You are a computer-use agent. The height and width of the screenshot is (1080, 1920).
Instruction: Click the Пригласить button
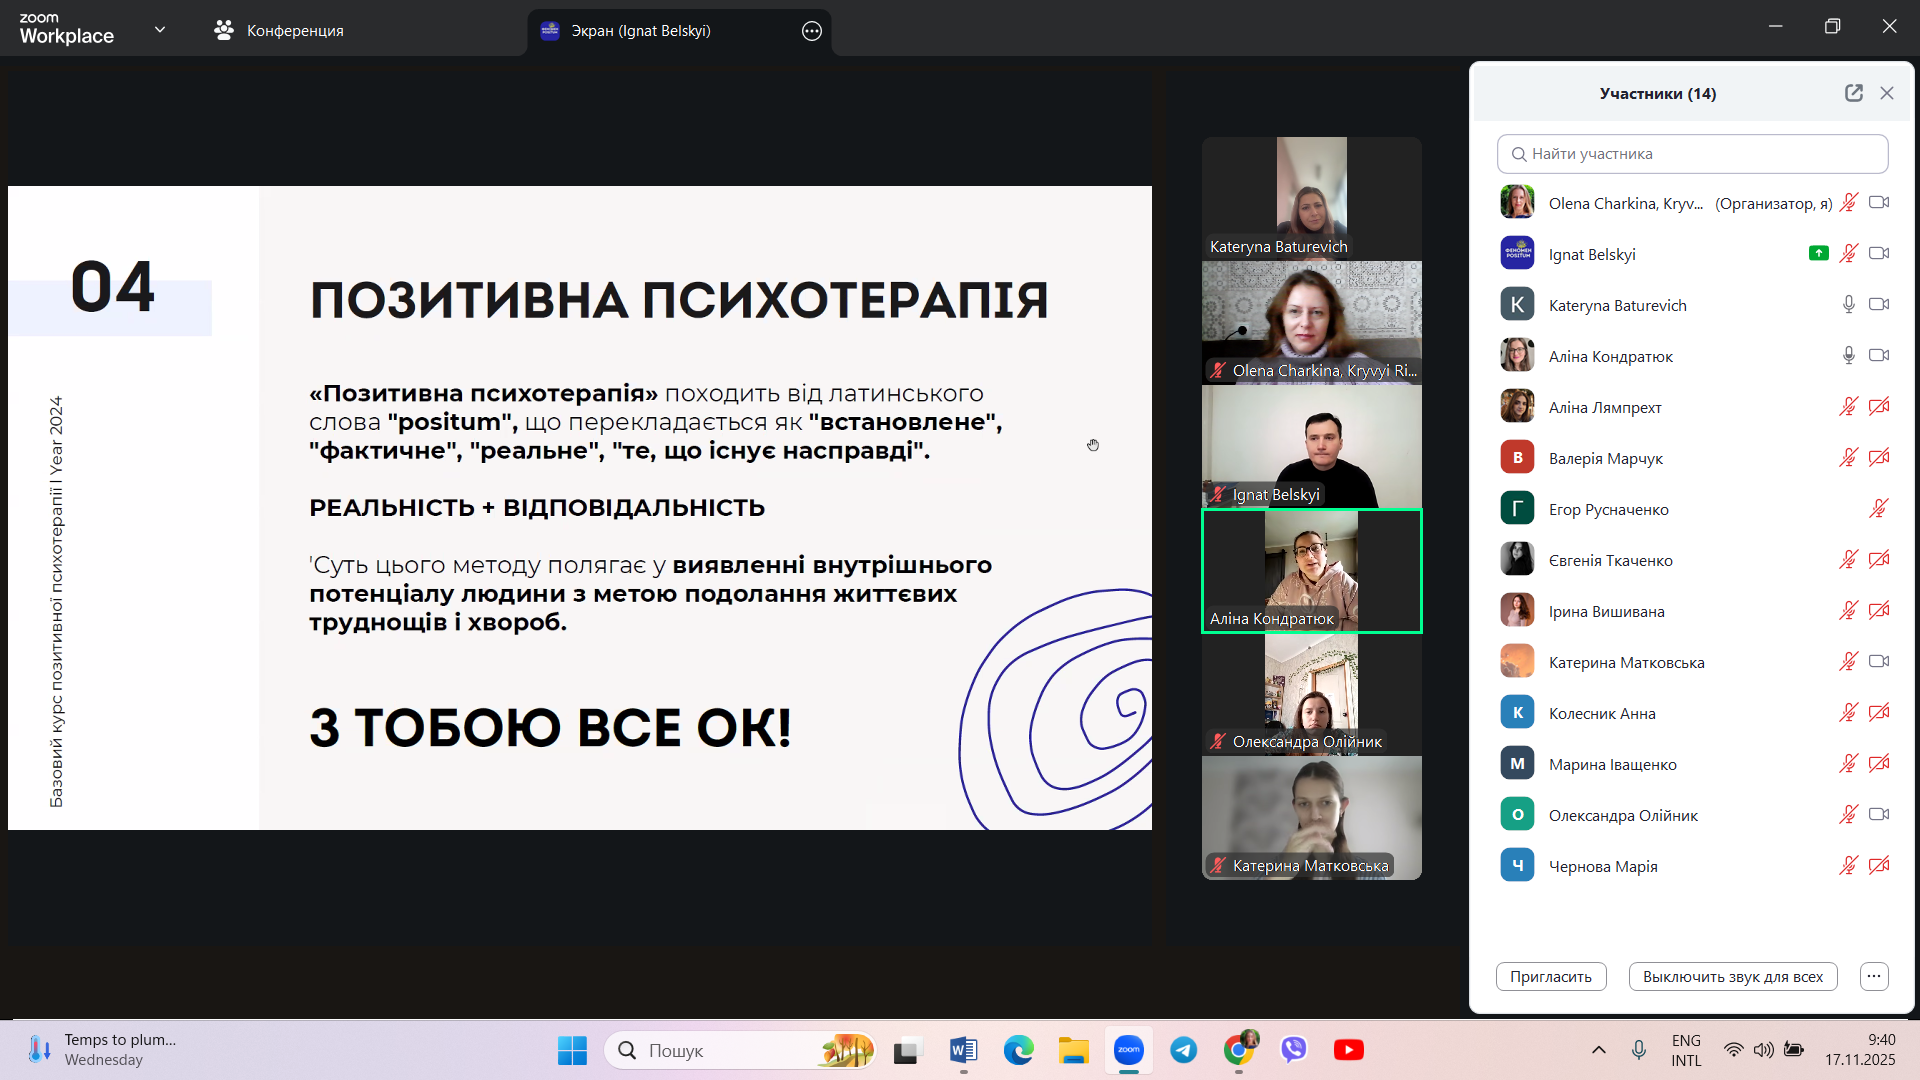click(1550, 976)
